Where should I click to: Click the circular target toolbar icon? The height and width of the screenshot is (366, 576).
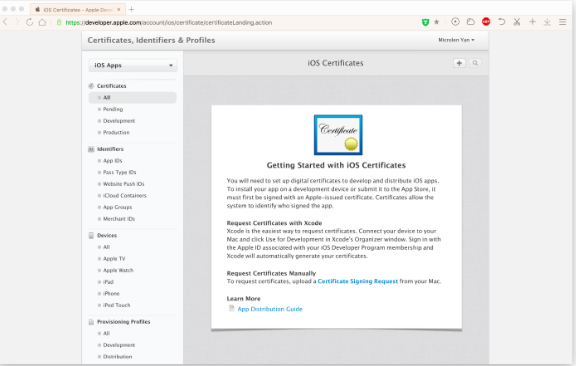tap(455, 22)
